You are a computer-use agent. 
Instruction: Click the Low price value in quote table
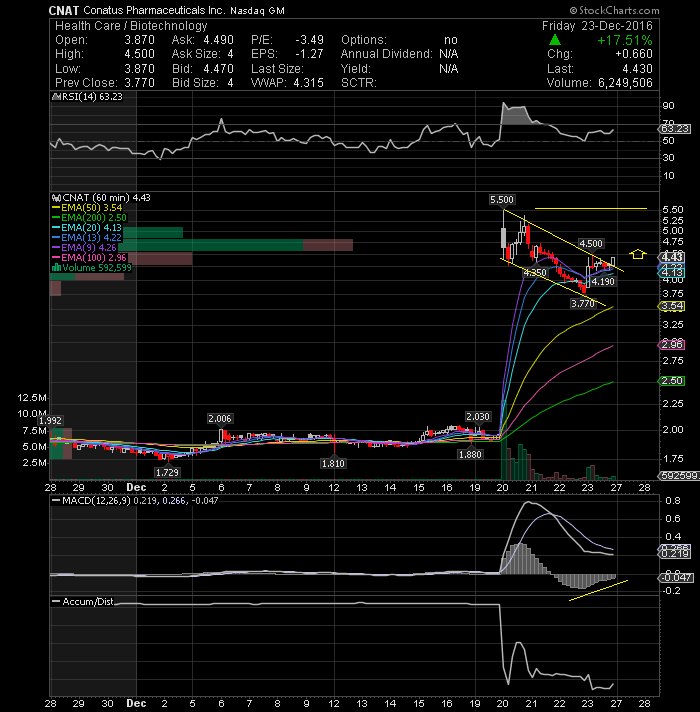[139, 69]
